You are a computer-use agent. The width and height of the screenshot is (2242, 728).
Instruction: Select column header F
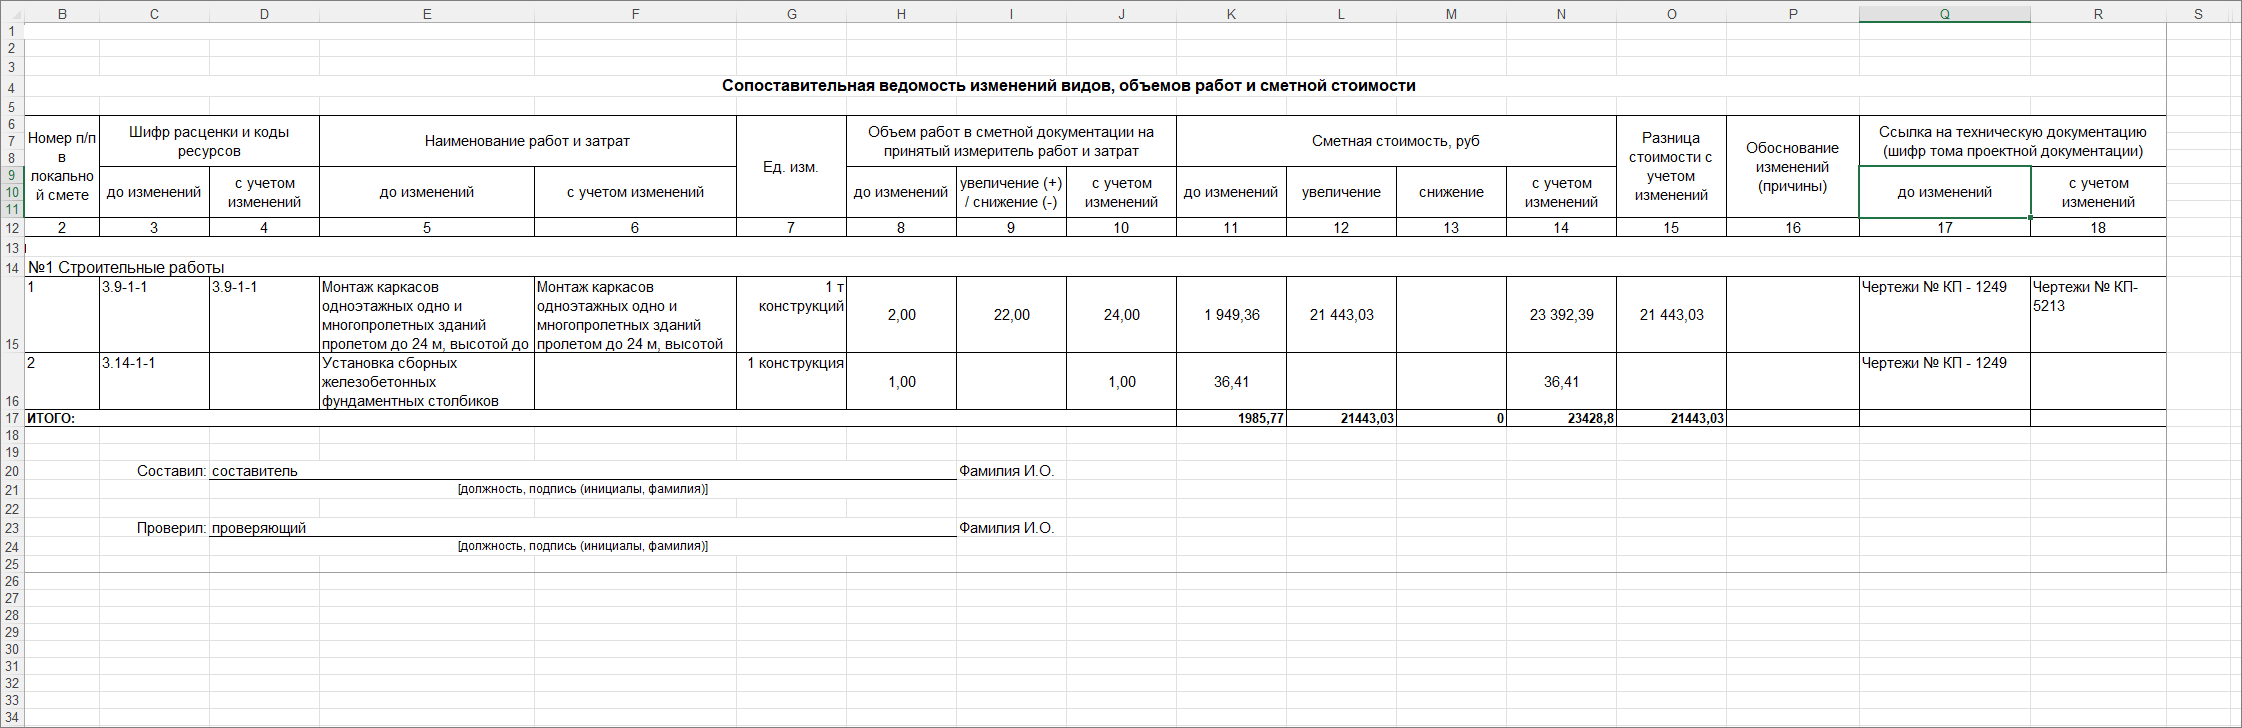[x=635, y=14]
